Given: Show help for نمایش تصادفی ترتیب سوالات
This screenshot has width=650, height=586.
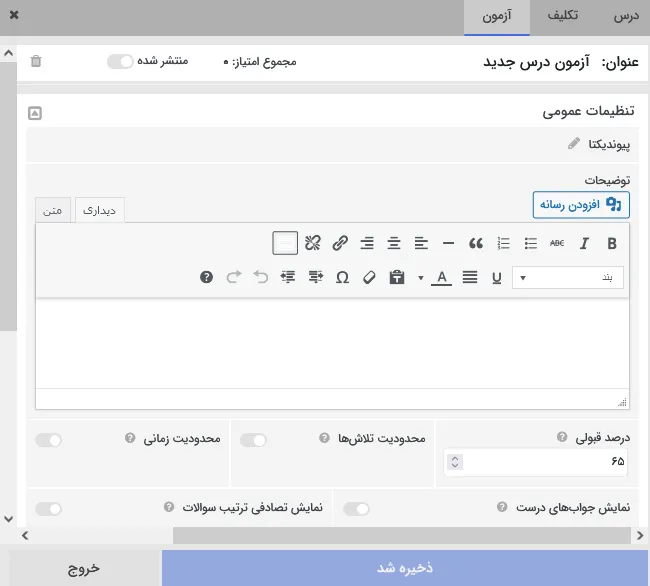Looking at the screenshot, I should (169, 507).
